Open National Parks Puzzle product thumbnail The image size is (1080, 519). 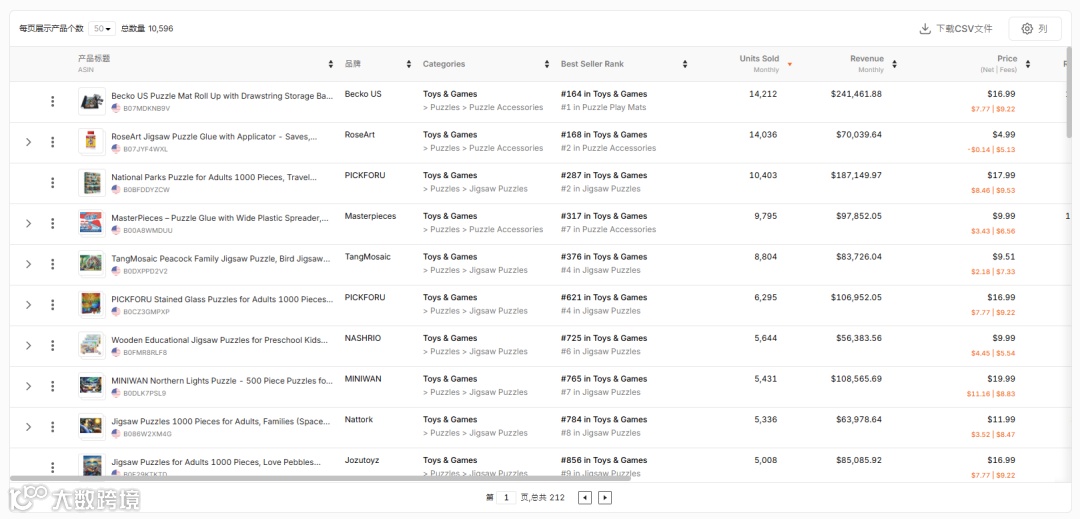[92, 182]
